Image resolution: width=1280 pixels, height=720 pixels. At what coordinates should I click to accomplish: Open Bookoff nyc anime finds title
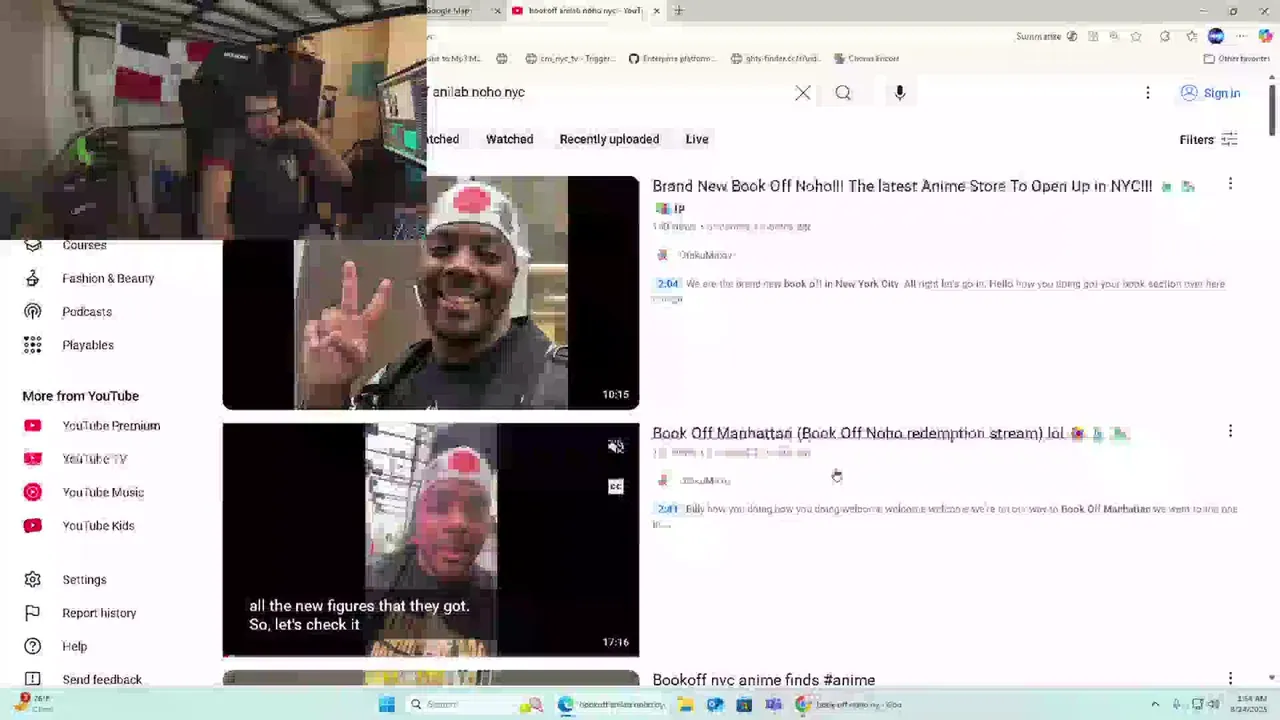[x=763, y=680]
